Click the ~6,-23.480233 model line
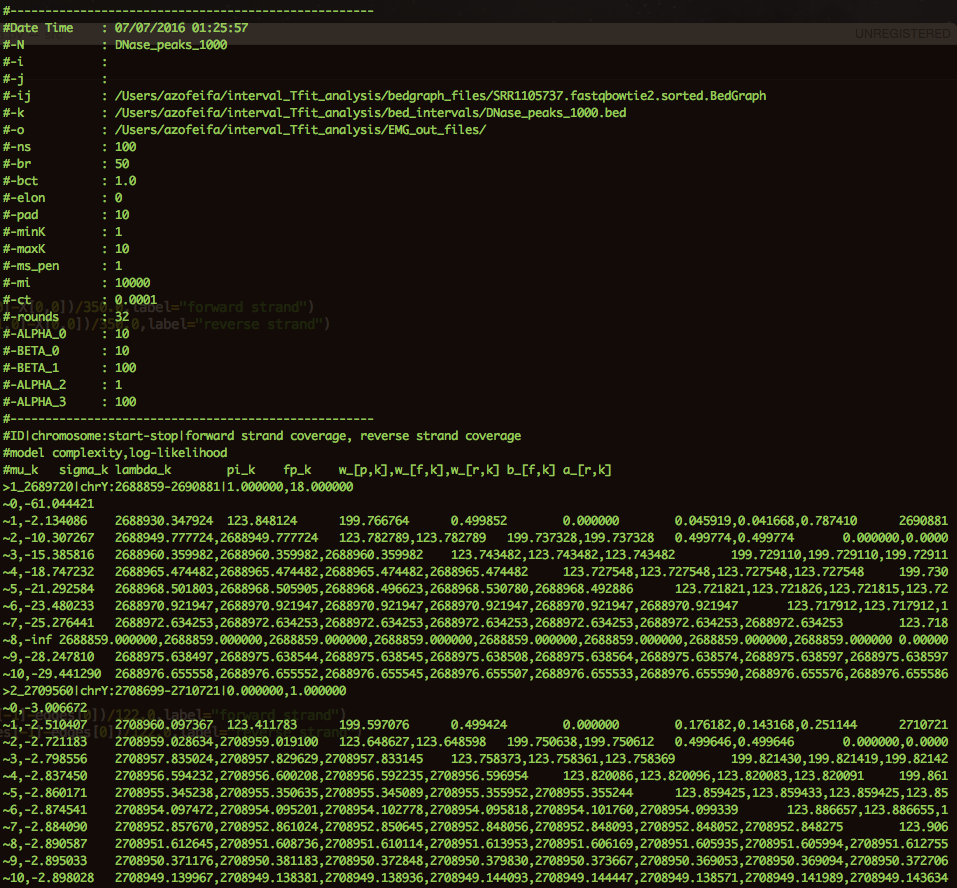 click(x=475, y=606)
